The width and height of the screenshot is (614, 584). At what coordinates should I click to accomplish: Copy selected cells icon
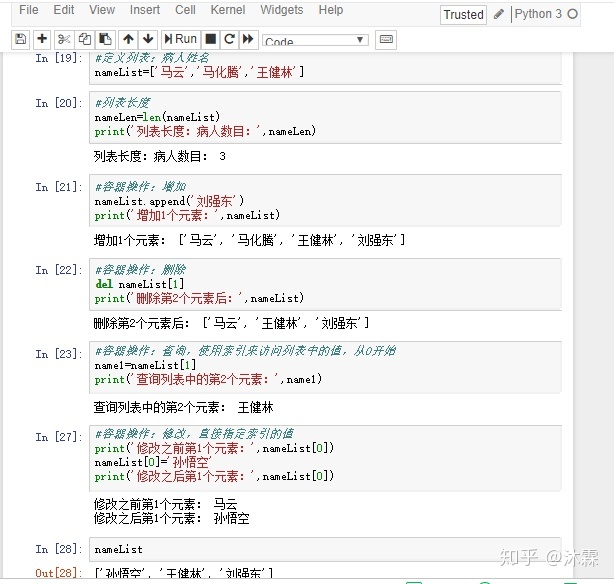(x=85, y=39)
